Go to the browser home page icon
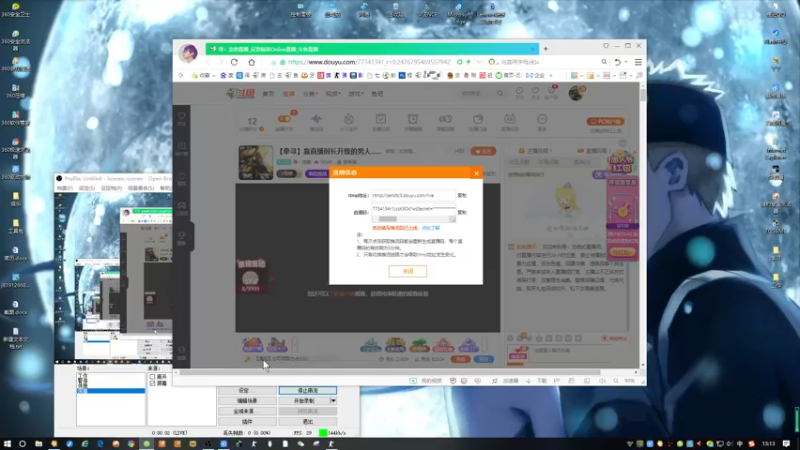This screenshot has height=450, width=800. click(x=252, y=62)
